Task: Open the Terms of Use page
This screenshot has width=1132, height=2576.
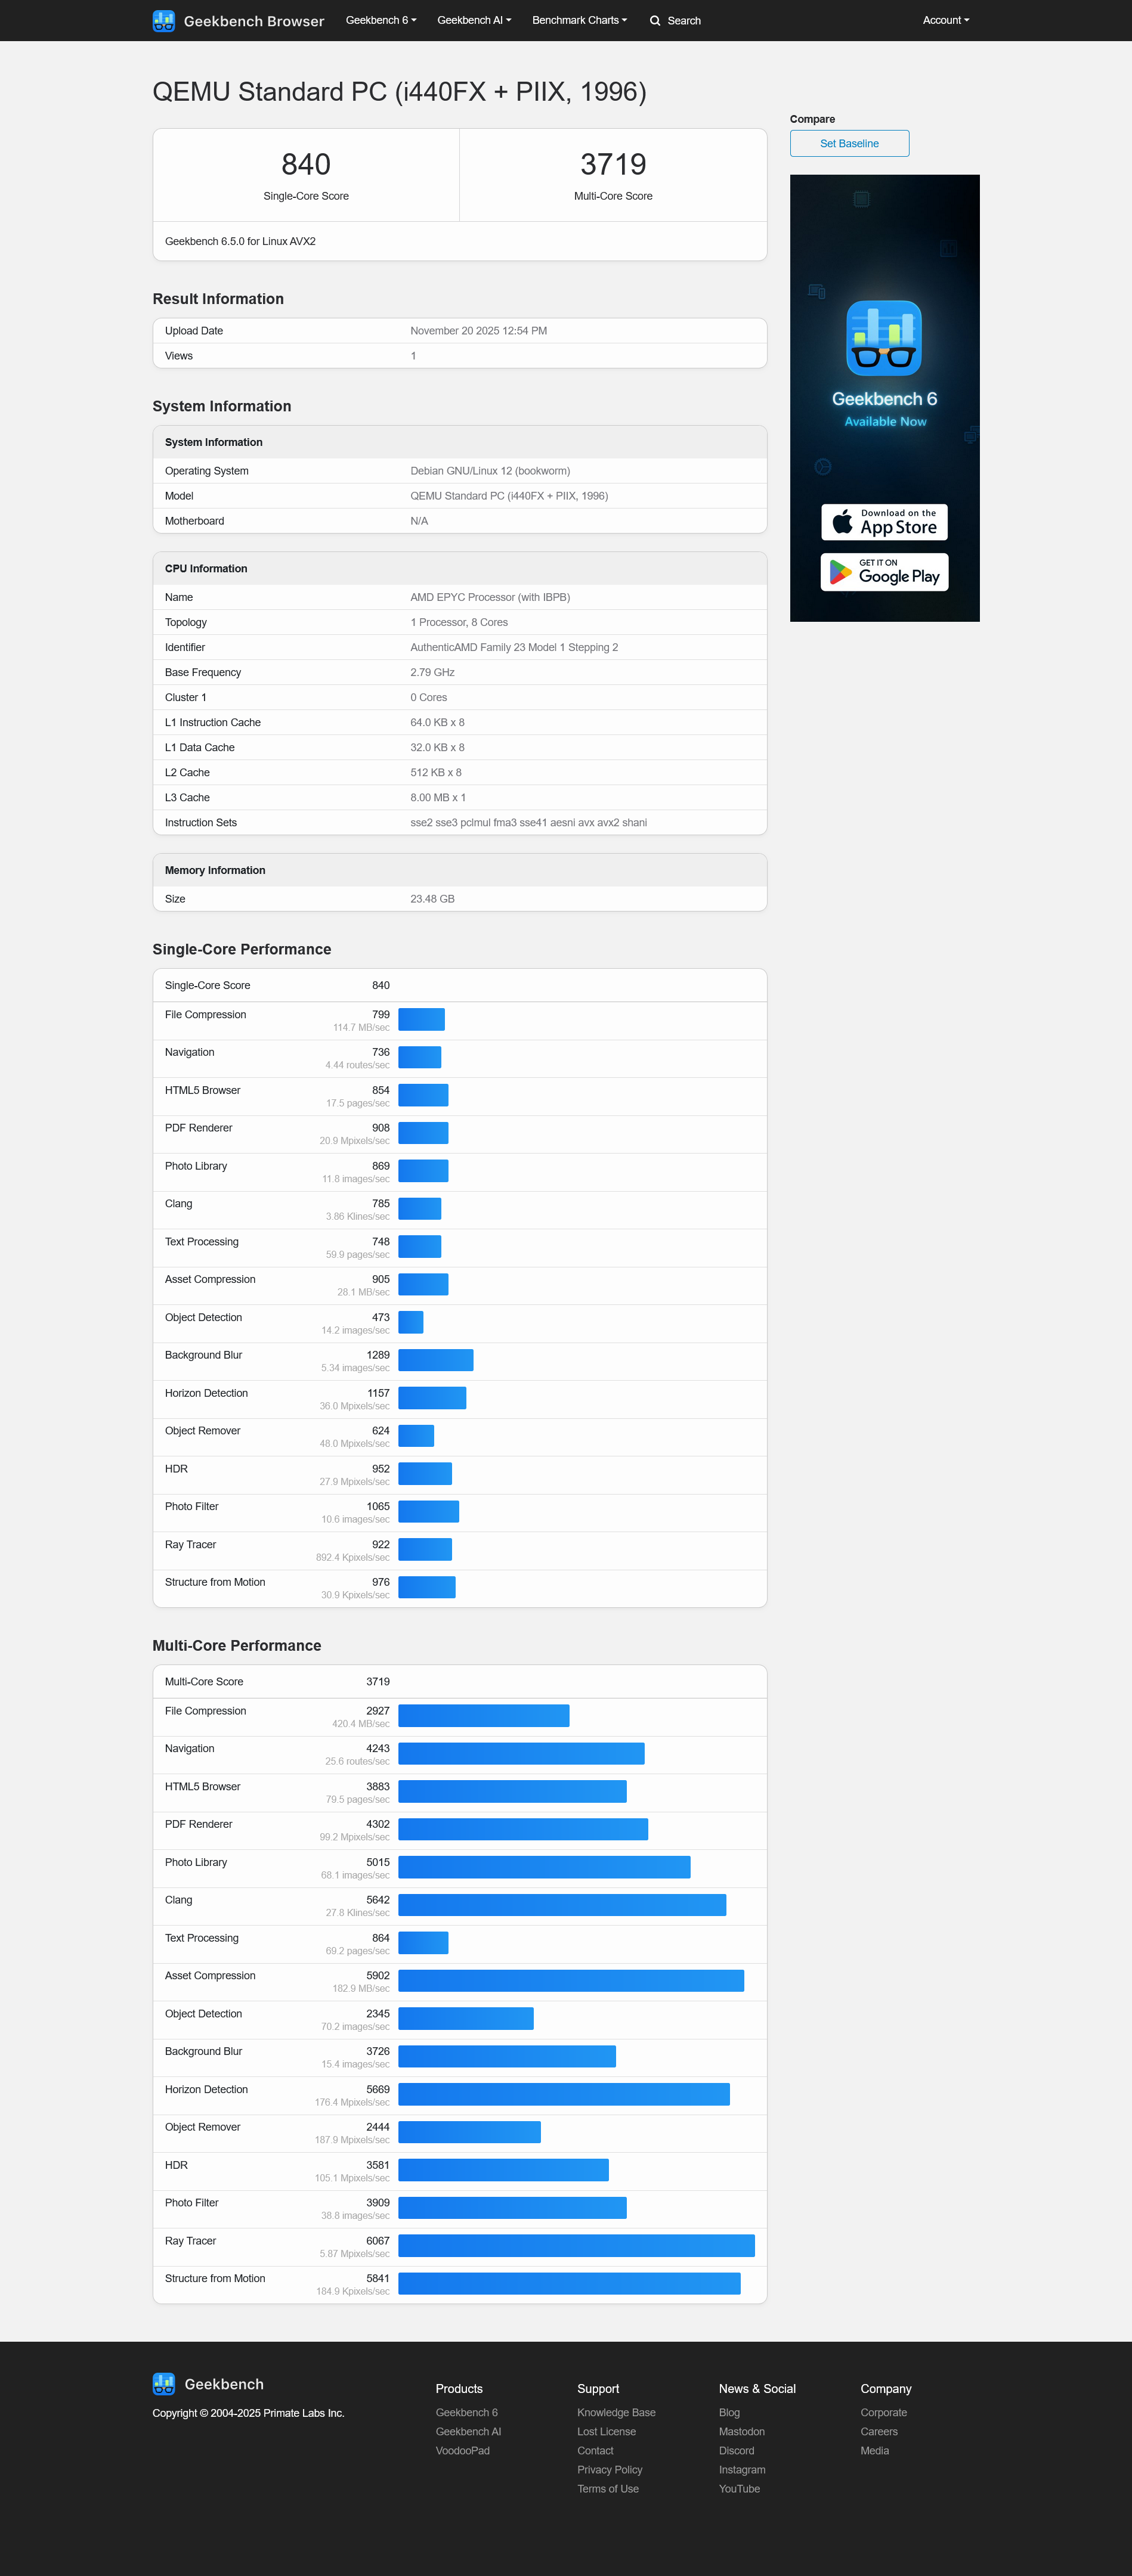Action: [607, 2488]
